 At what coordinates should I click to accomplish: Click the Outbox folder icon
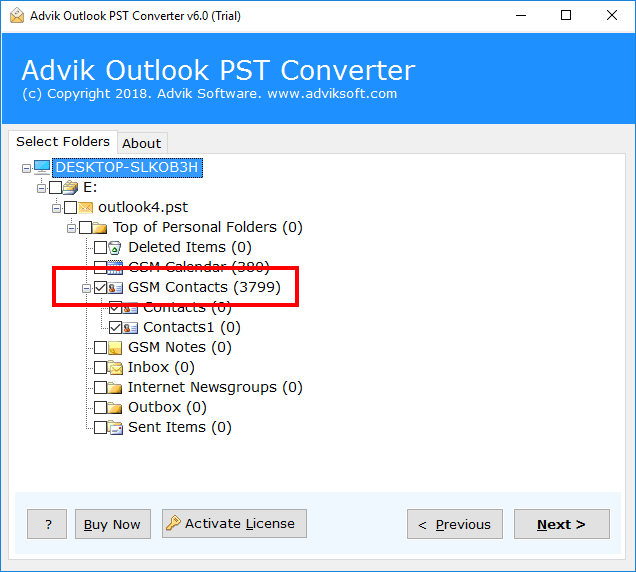115,407
